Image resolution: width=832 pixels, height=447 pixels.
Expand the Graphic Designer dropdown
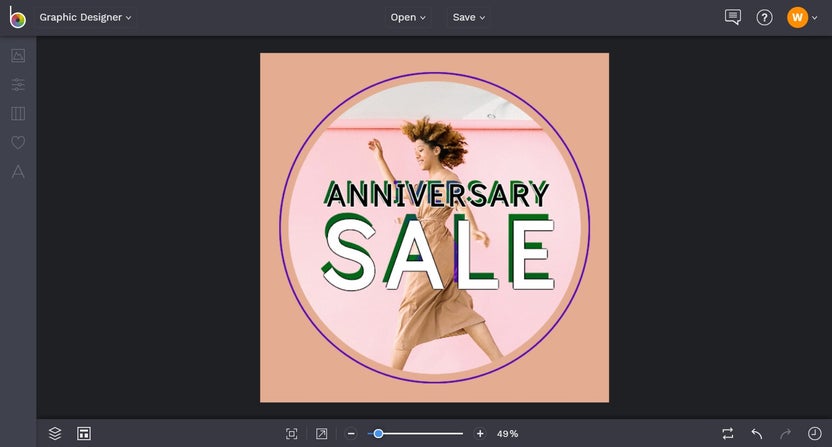[85, 18]
